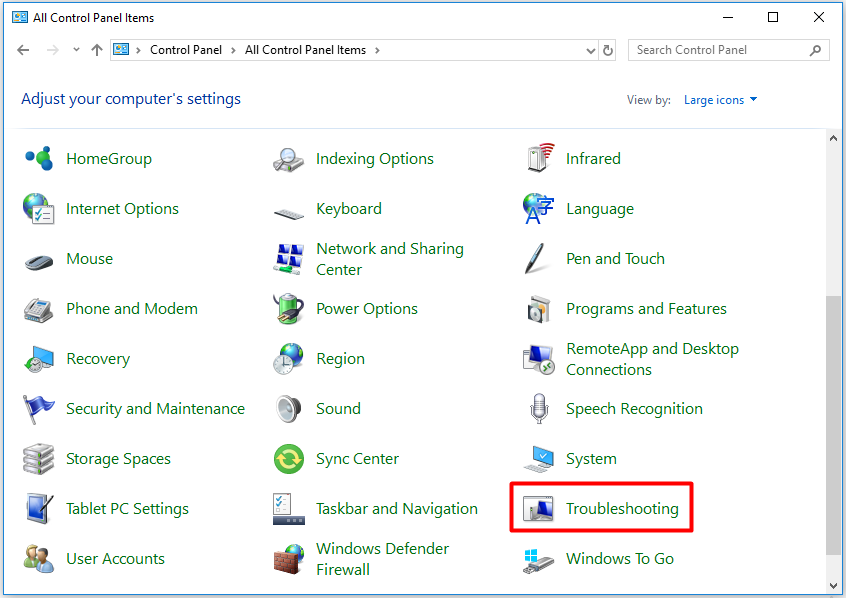The image size is (846, 598).
Task: Click the Forward arrow button
Action: pyautogui.click(x=52, y=50)
